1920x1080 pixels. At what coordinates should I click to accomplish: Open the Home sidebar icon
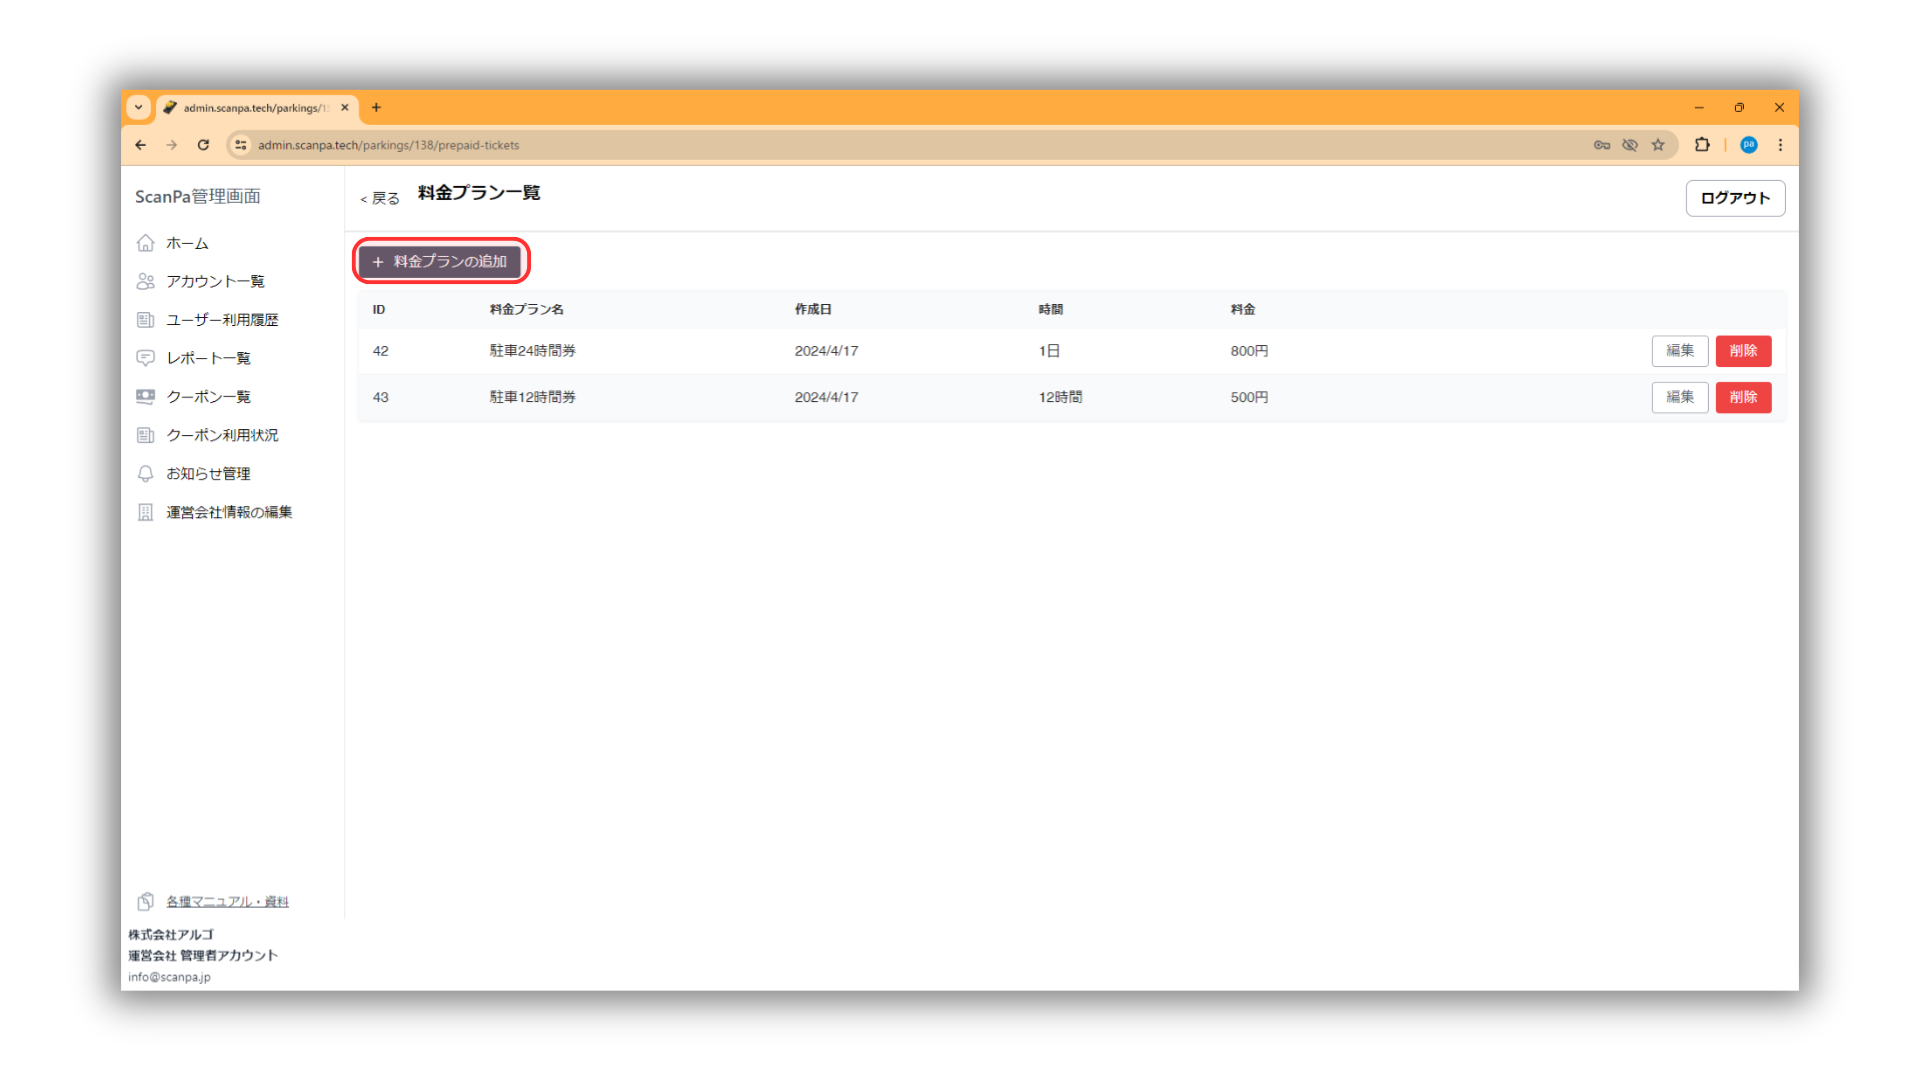pyautogui.click(x=146, y=243)
